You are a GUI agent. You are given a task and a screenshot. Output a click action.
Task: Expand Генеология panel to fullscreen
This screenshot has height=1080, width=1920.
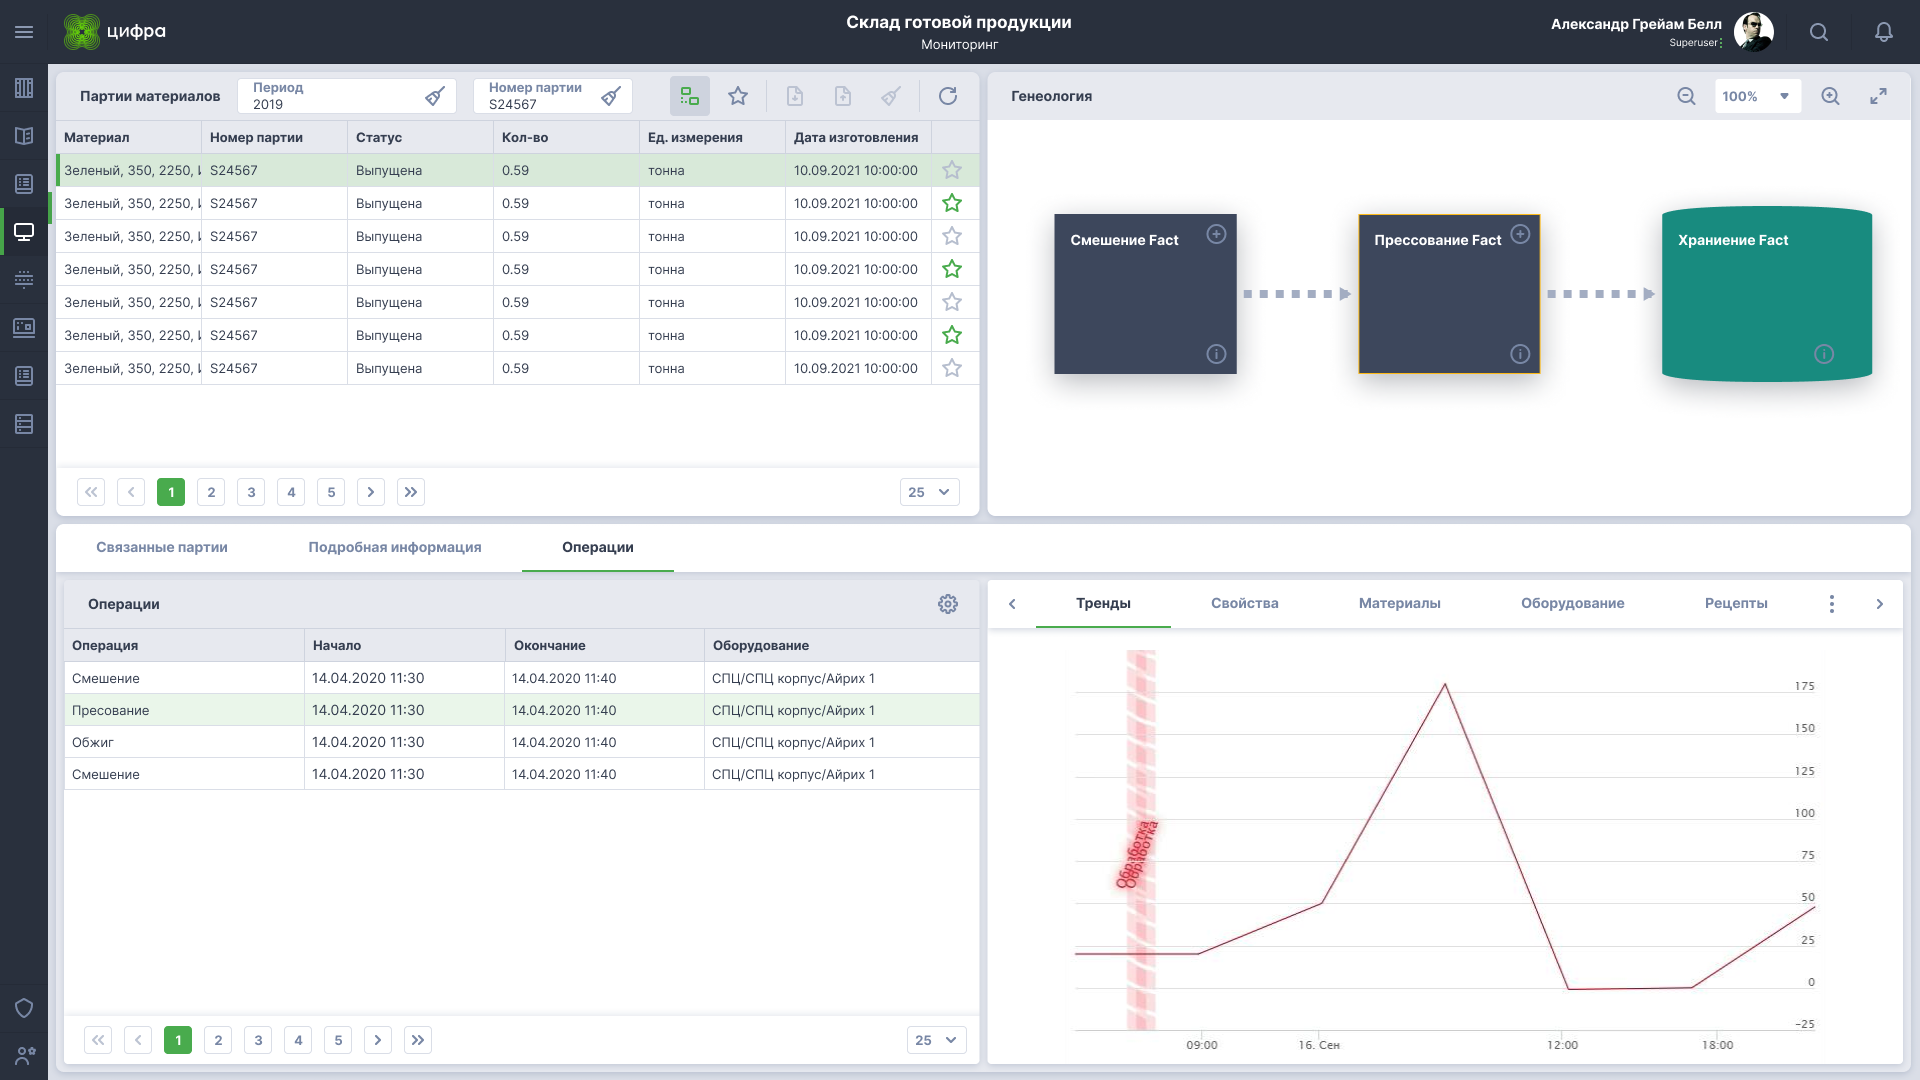pos(1878,96)
